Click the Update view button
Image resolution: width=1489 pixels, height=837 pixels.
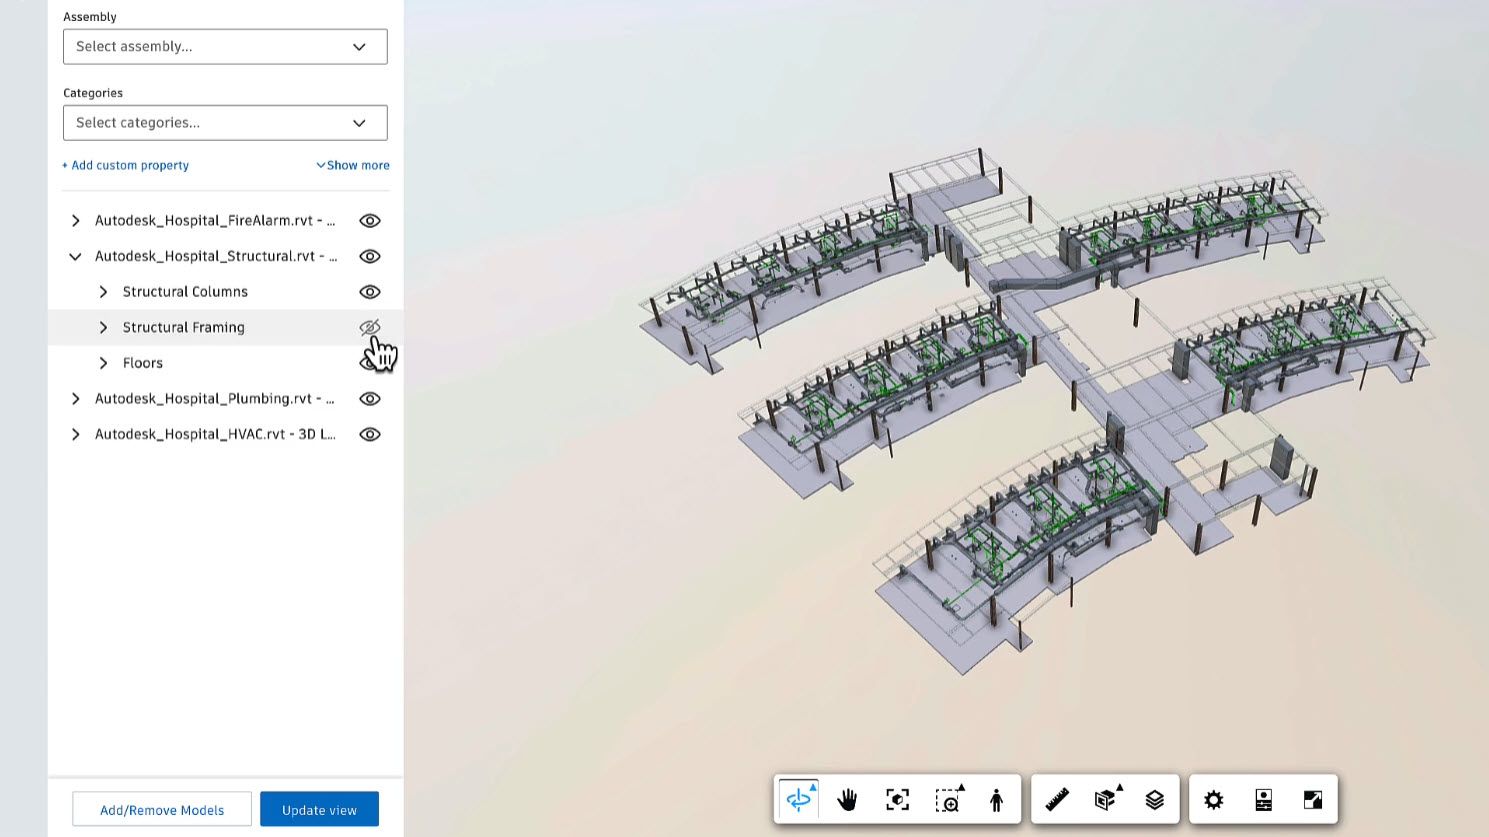(319, 810)
